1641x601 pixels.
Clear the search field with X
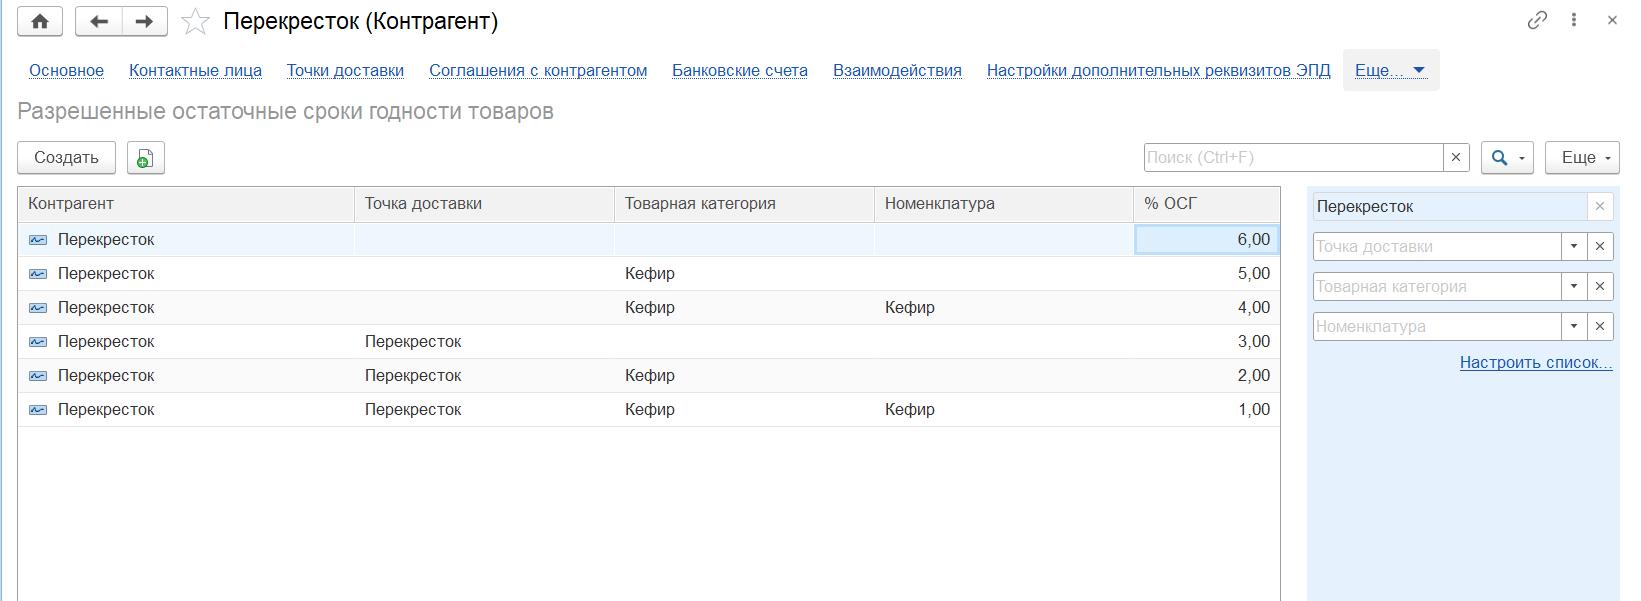tap(1456, 157)
